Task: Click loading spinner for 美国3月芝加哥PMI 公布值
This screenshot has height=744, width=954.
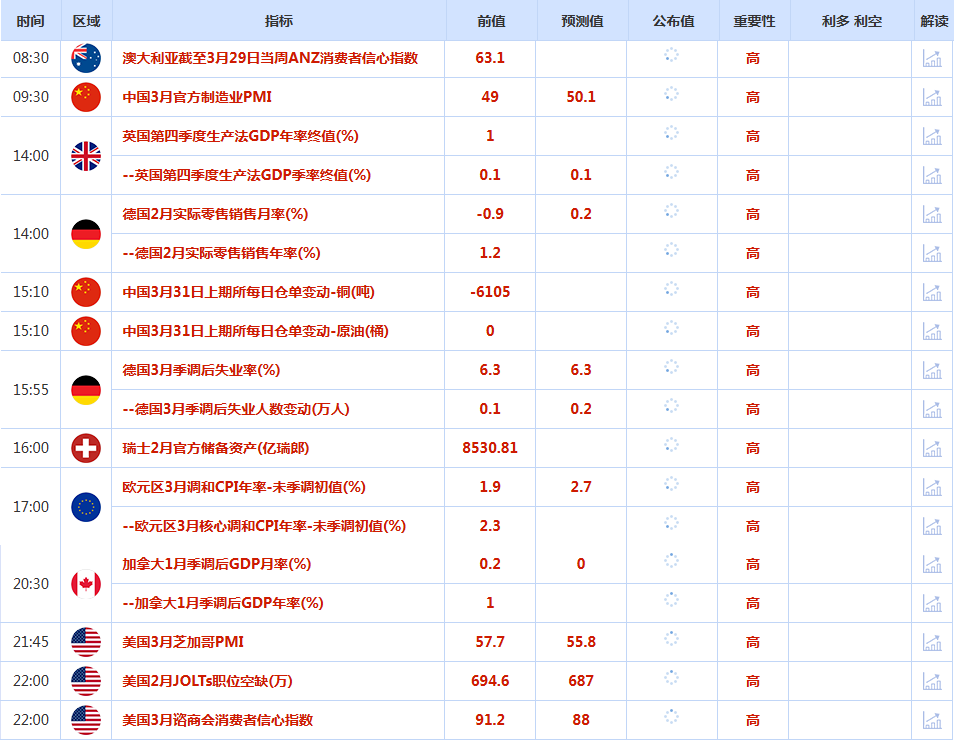Action: (671, 638)
